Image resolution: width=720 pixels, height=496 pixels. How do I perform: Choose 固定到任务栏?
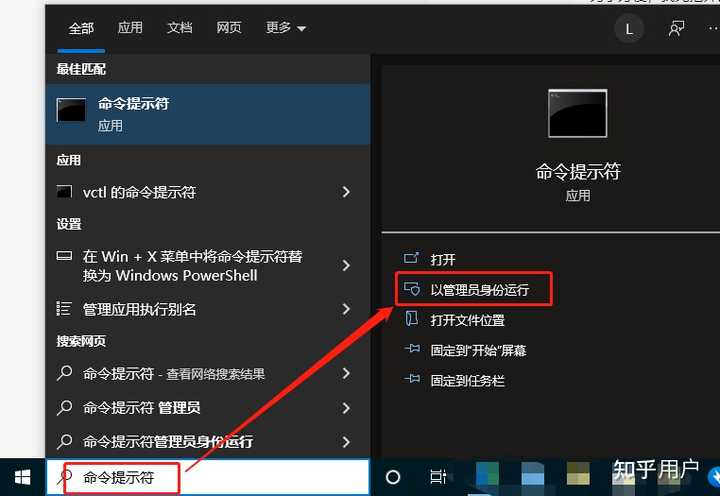click(467, 381)
